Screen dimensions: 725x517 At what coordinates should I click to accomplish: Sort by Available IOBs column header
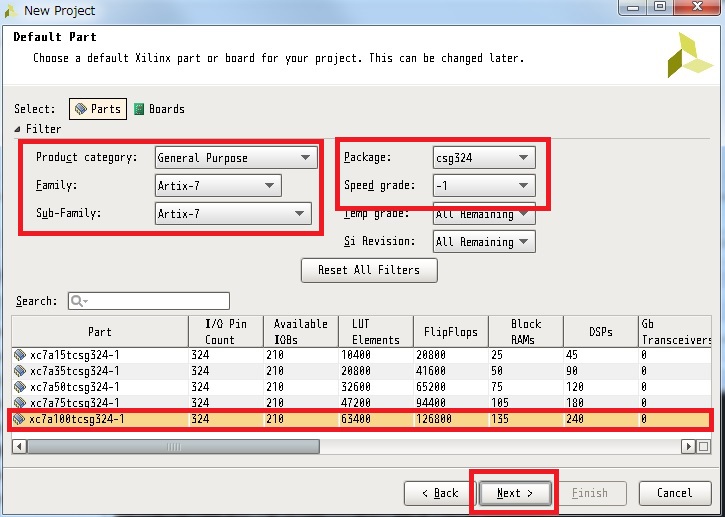click(x=301, y=332)
